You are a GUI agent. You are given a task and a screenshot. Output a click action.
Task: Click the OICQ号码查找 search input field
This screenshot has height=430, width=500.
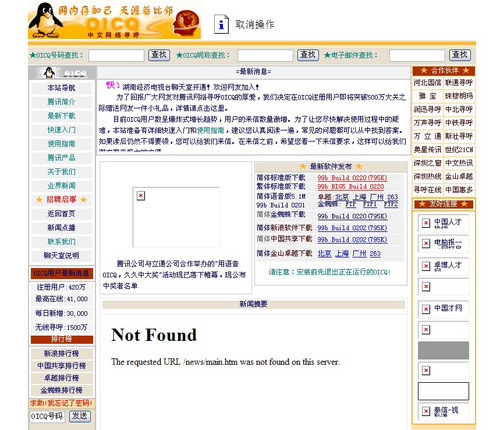point(116,55)
